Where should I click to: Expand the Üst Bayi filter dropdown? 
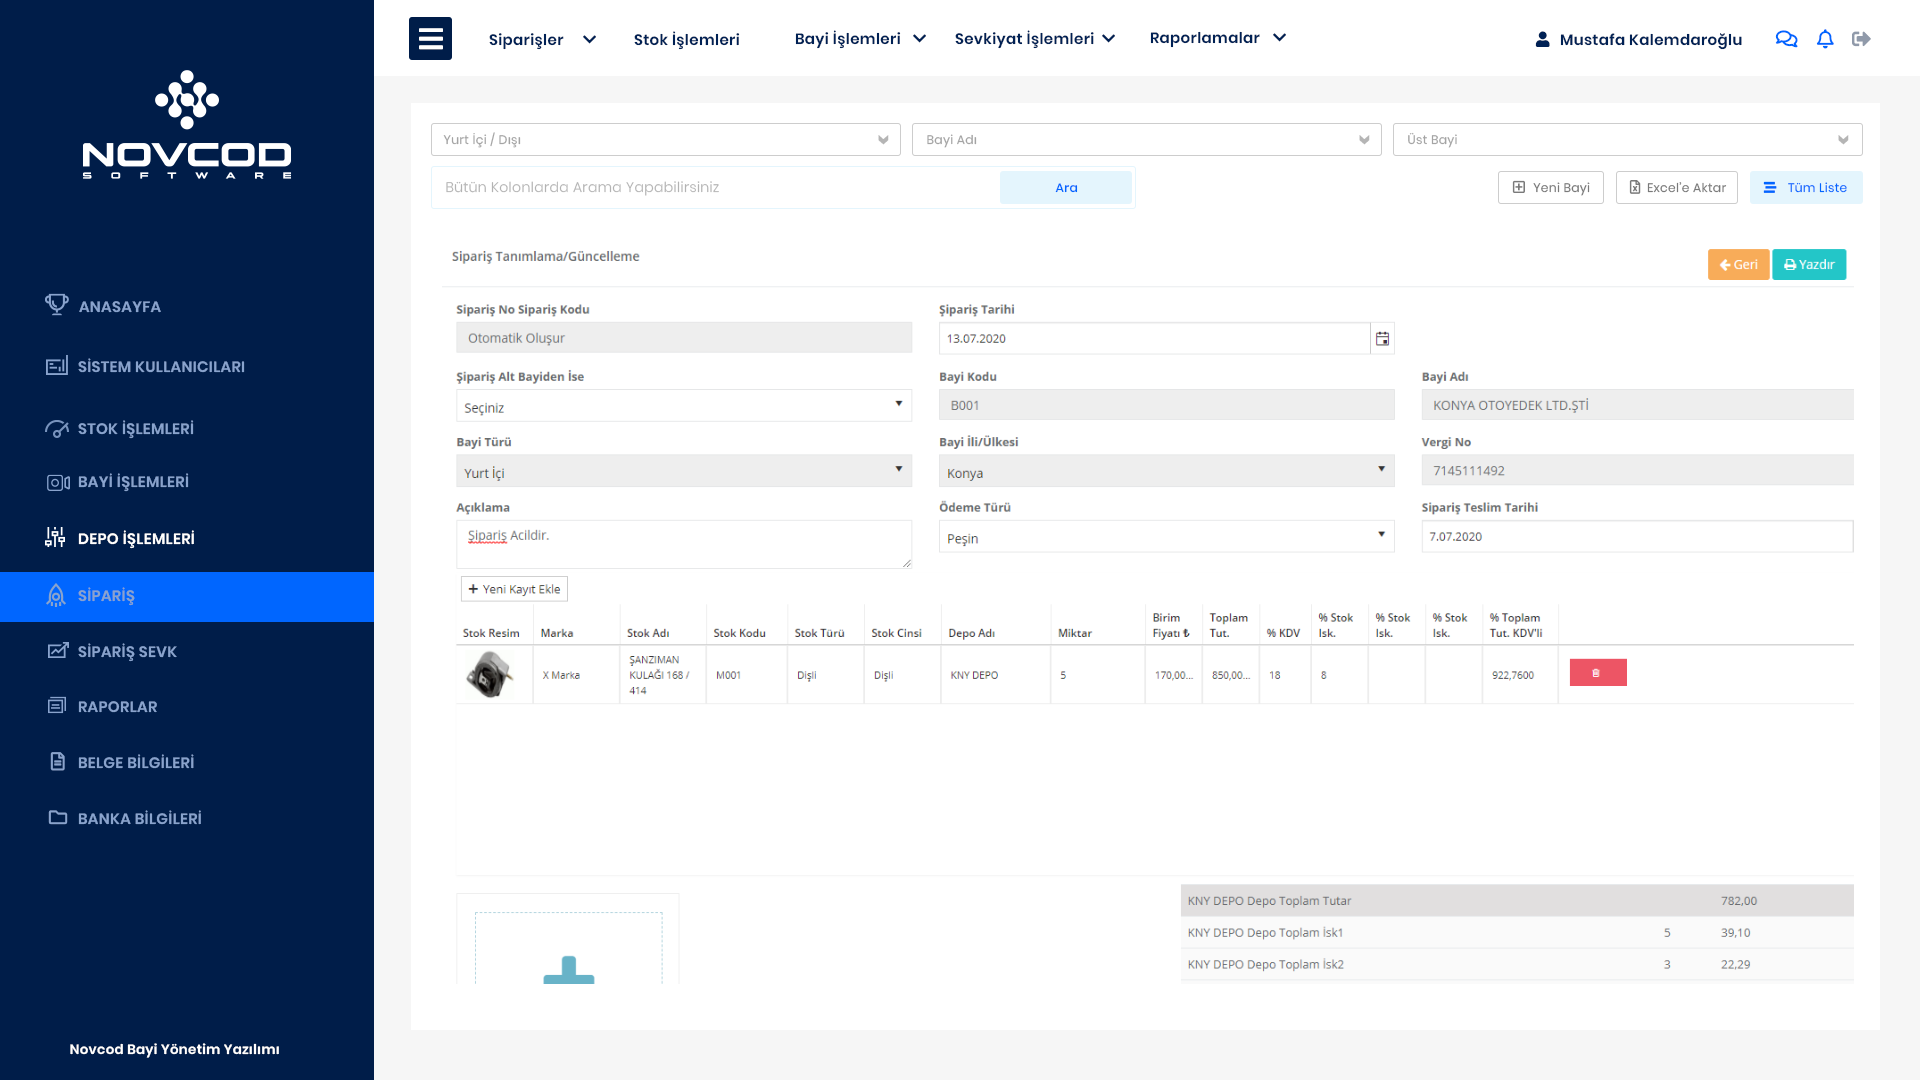1627,140
